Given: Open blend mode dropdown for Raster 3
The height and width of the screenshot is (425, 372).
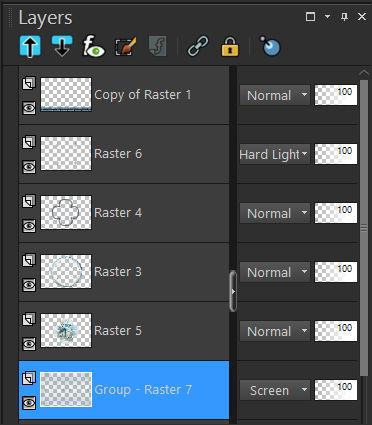Looking at the screenshot, I should [275, 272].
